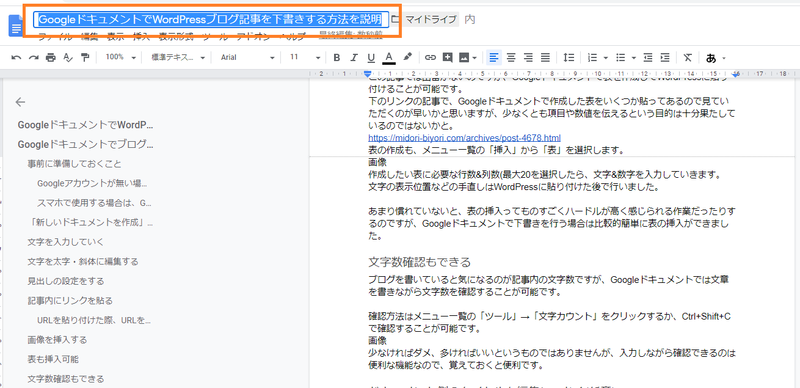Screen dimensions: 800x388
Task: Open the ファイル menu
Action: click(x=56, y=37)
